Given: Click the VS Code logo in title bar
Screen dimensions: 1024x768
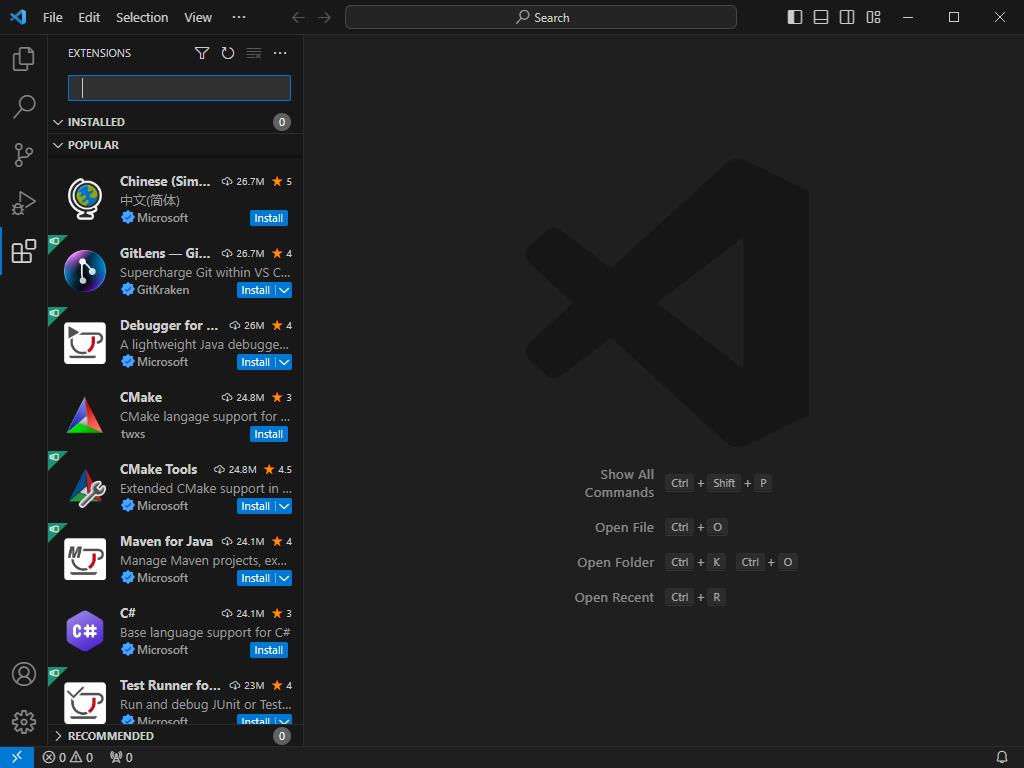Looking at the screenshot, I should pos(18,17).
